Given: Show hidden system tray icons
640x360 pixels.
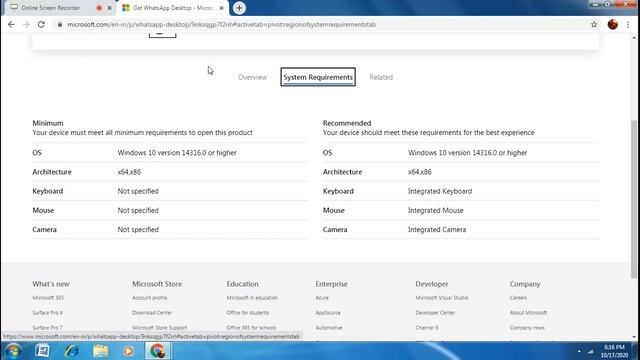Looking at the screenshot, I should tap(579, 351).
